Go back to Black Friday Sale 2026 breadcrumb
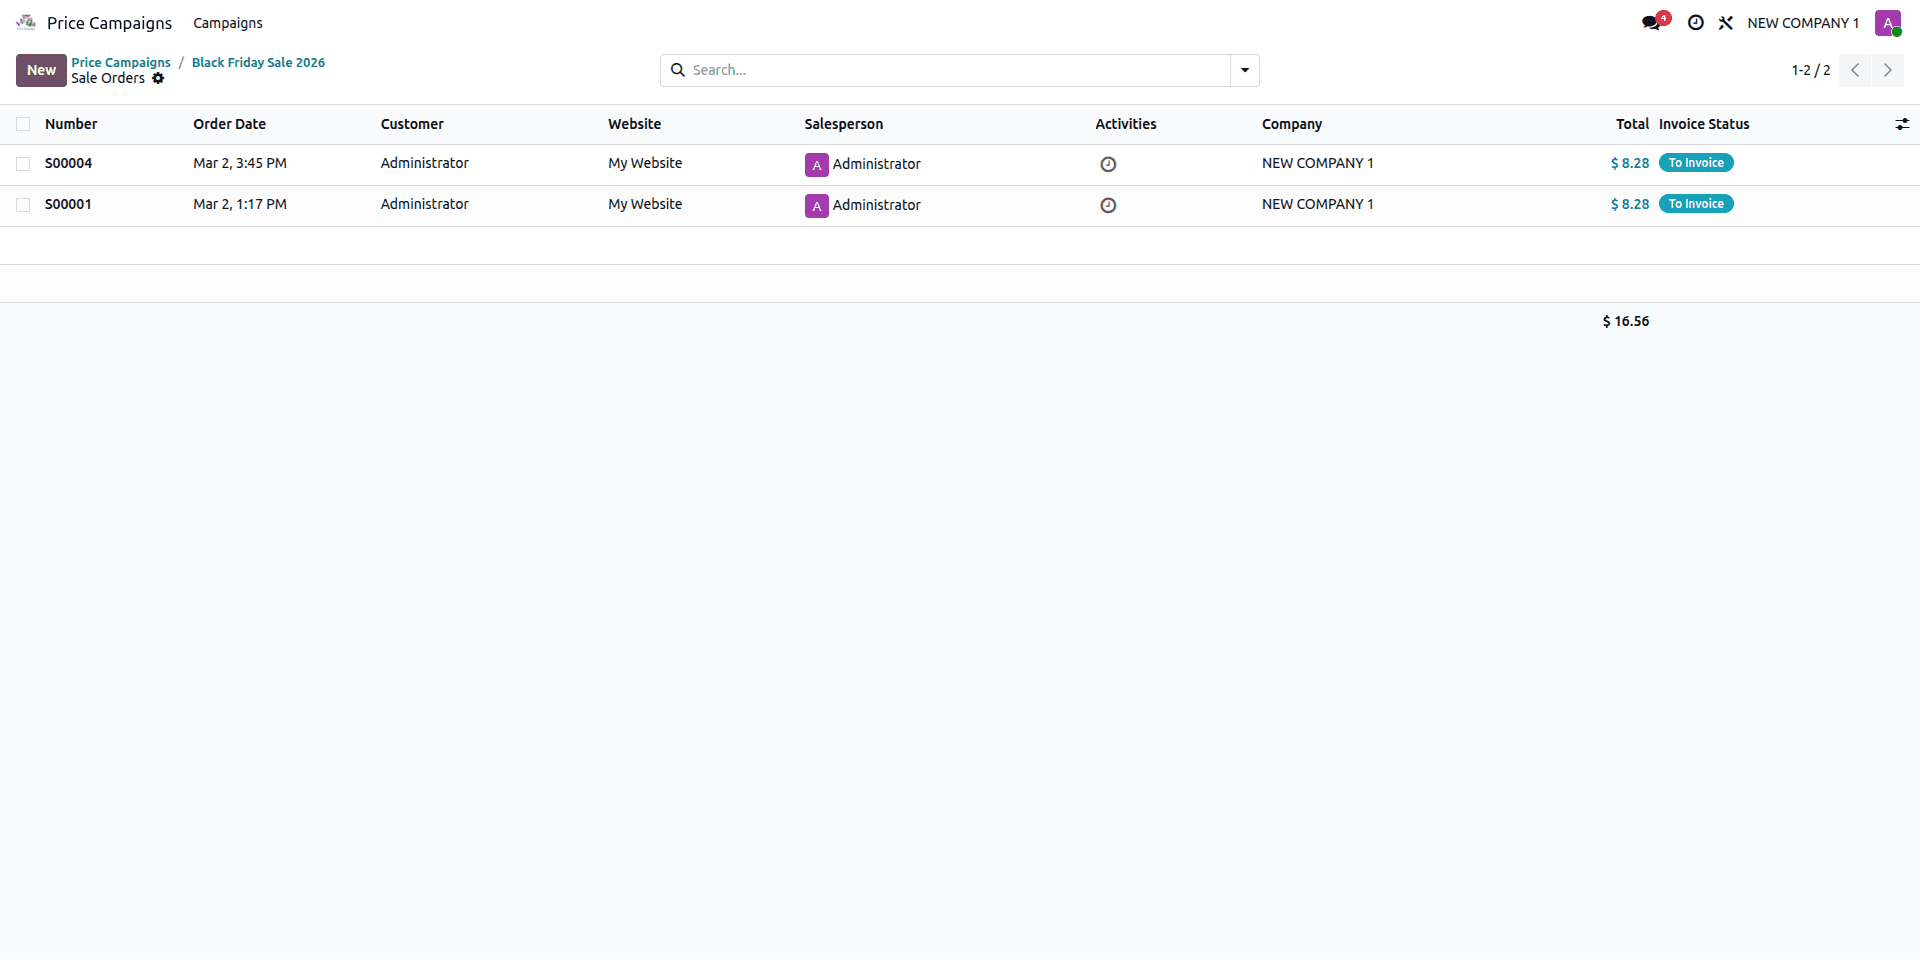Viewport: 1920px width, 959px height. tap(258, 62)
